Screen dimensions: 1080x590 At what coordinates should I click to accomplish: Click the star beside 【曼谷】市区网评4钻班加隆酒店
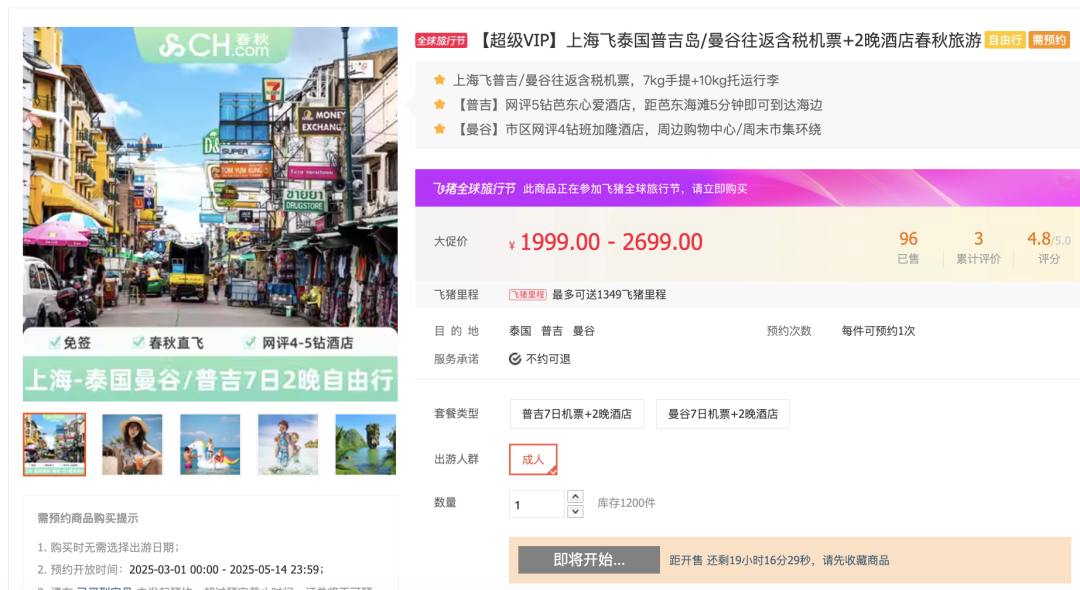[x=439, y=129]
